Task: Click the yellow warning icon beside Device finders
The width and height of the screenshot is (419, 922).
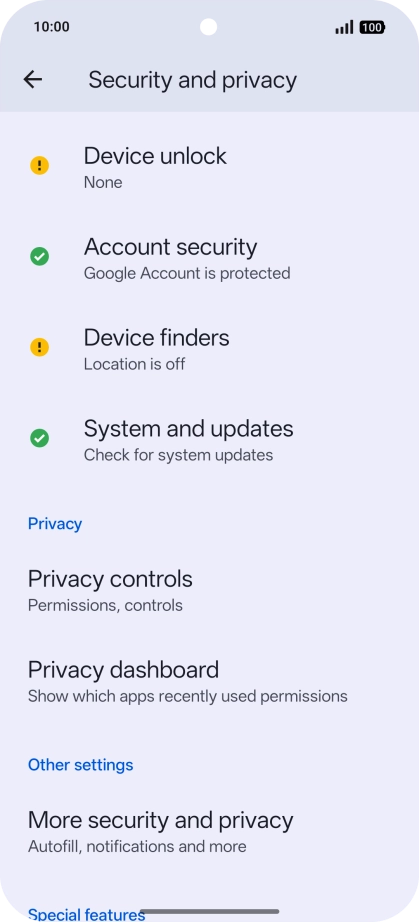Action: click(x=39, y=348)
